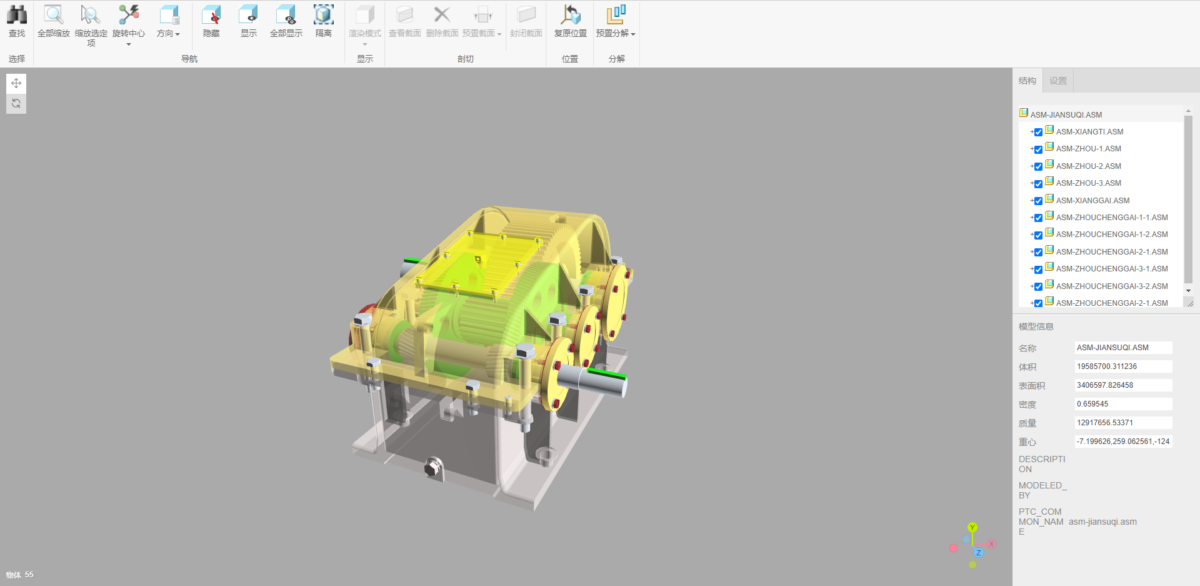Open the 方向 orientation dropdown
This screenshot has width=1200, height=586.
[x=168, y=33]
